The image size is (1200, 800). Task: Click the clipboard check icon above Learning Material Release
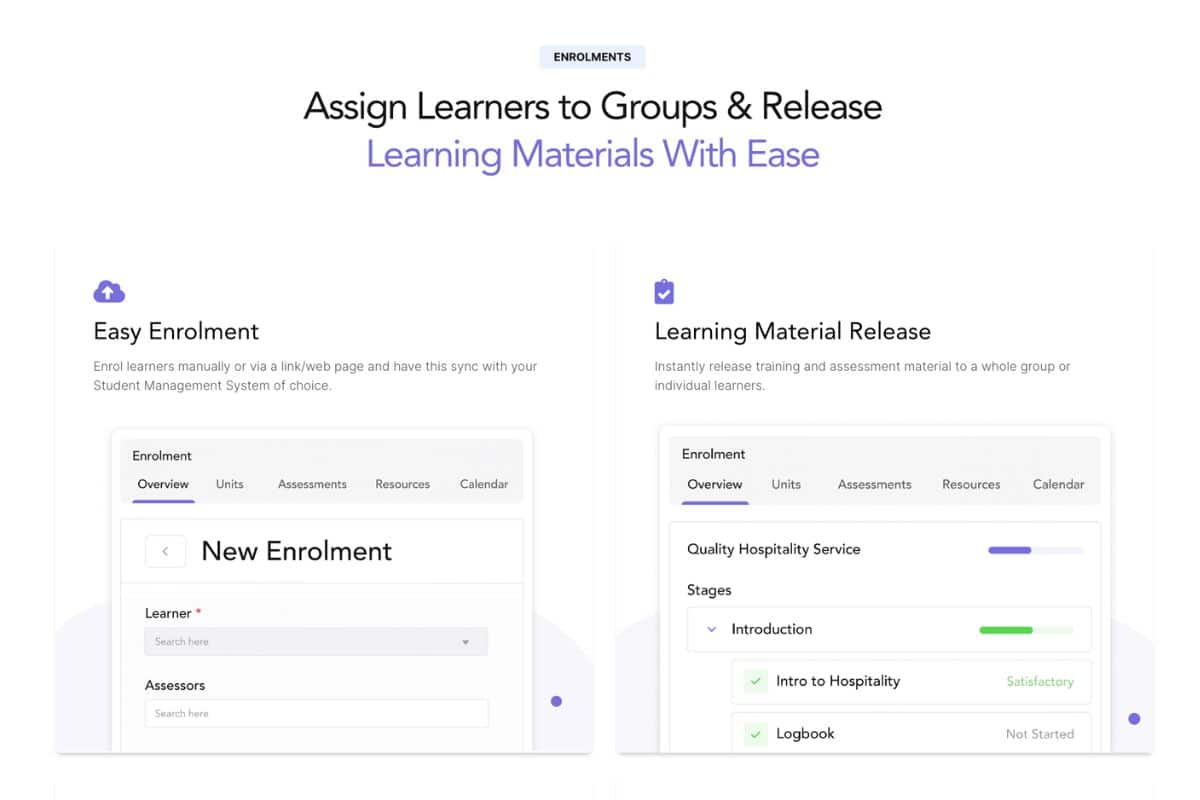664,291
